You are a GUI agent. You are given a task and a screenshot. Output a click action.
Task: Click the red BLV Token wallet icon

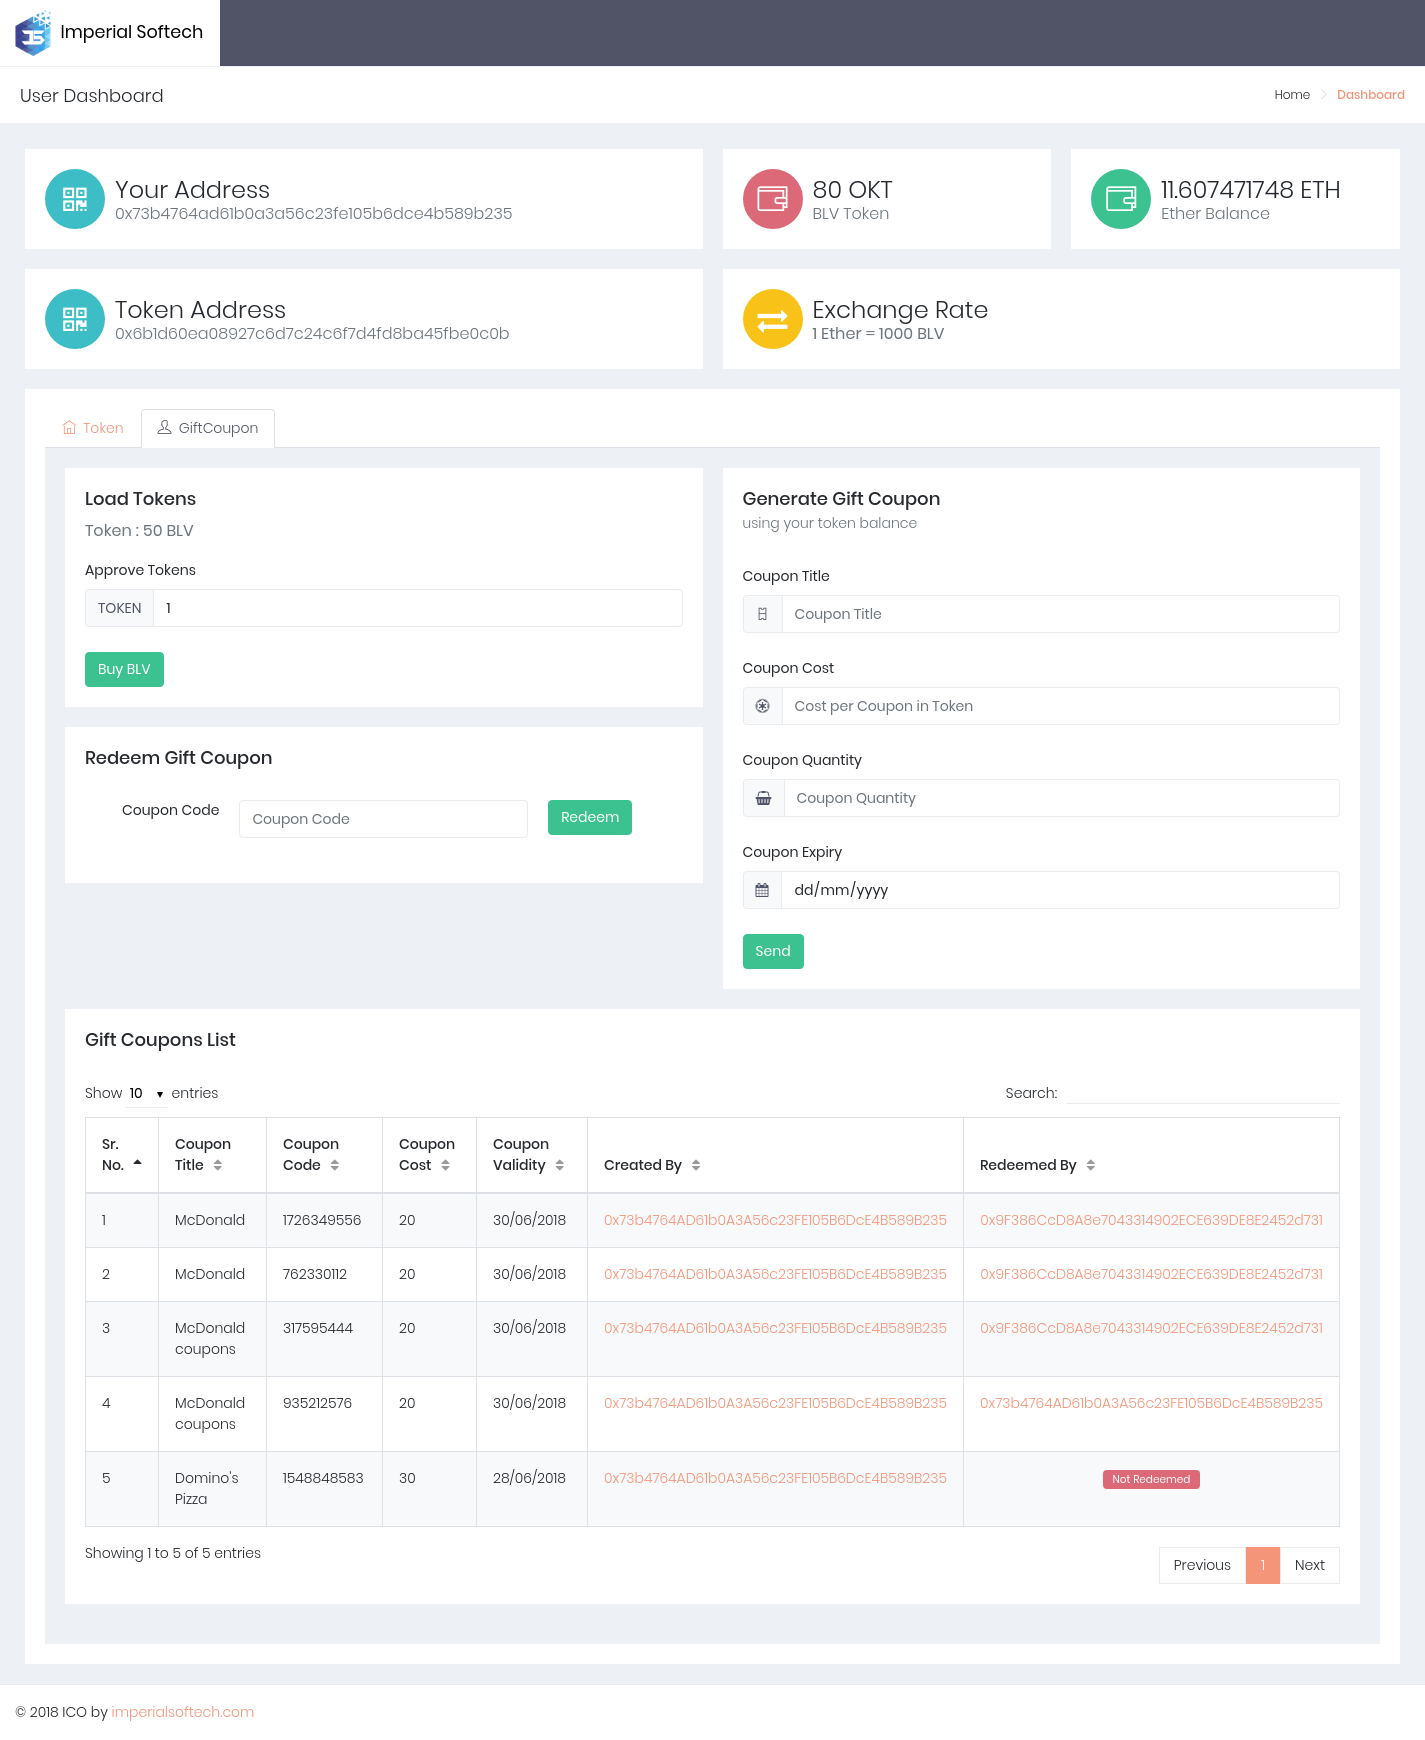click(x=773, y=199)
